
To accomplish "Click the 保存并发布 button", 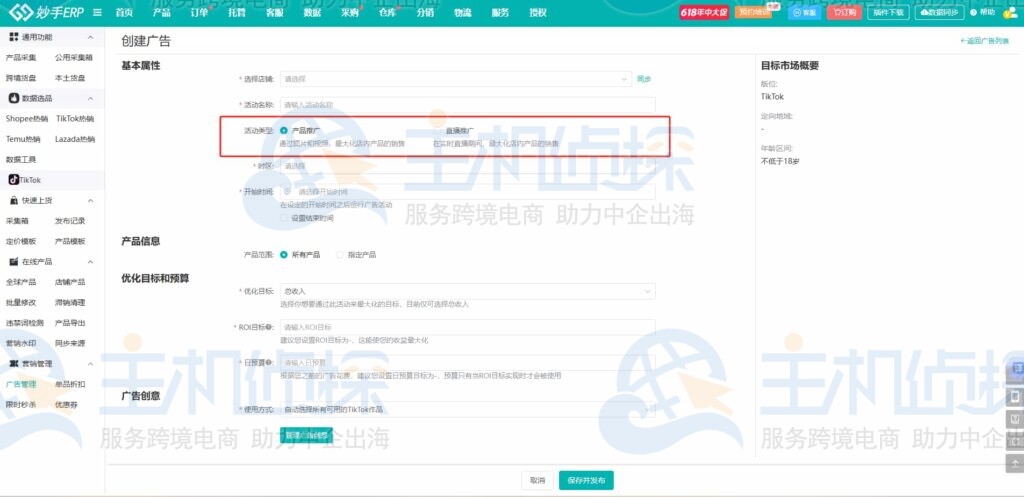I will click(x=586, y=480).
